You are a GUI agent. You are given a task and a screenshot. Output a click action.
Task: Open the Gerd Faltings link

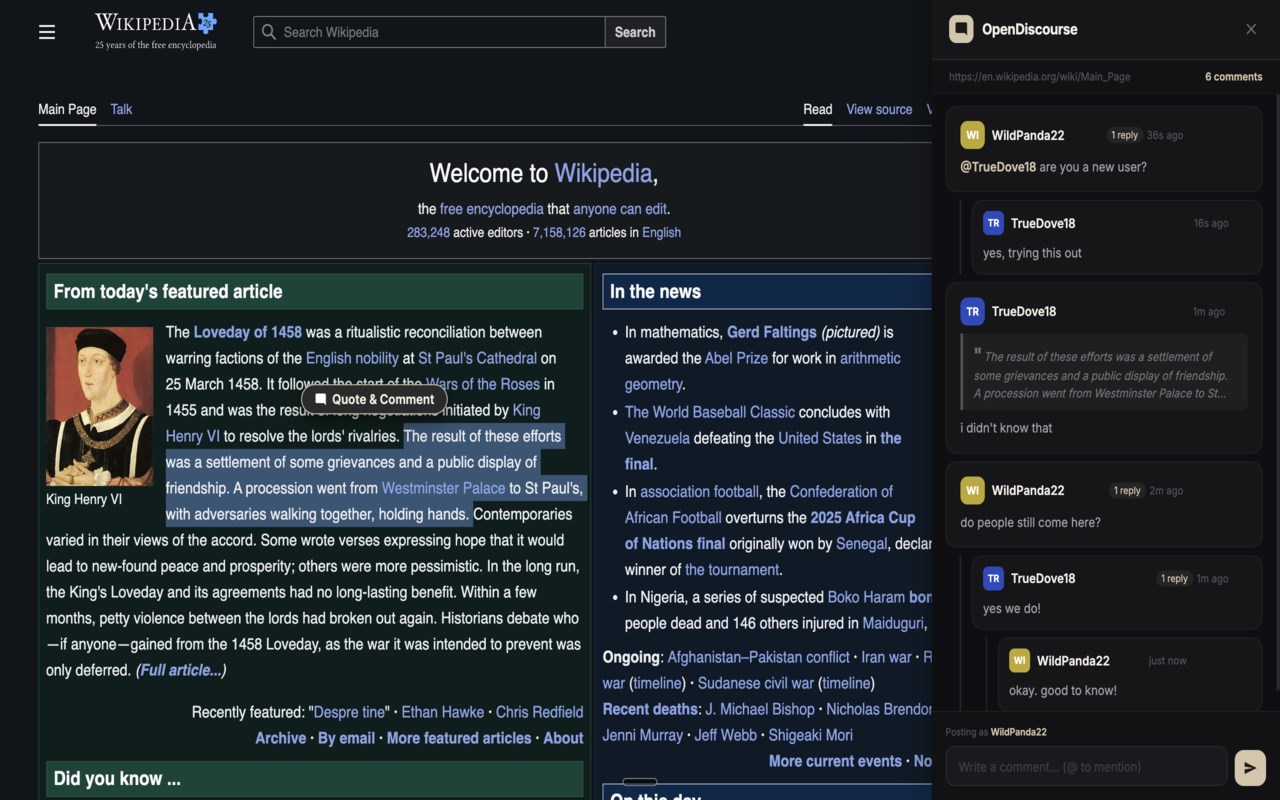point(772,332)
